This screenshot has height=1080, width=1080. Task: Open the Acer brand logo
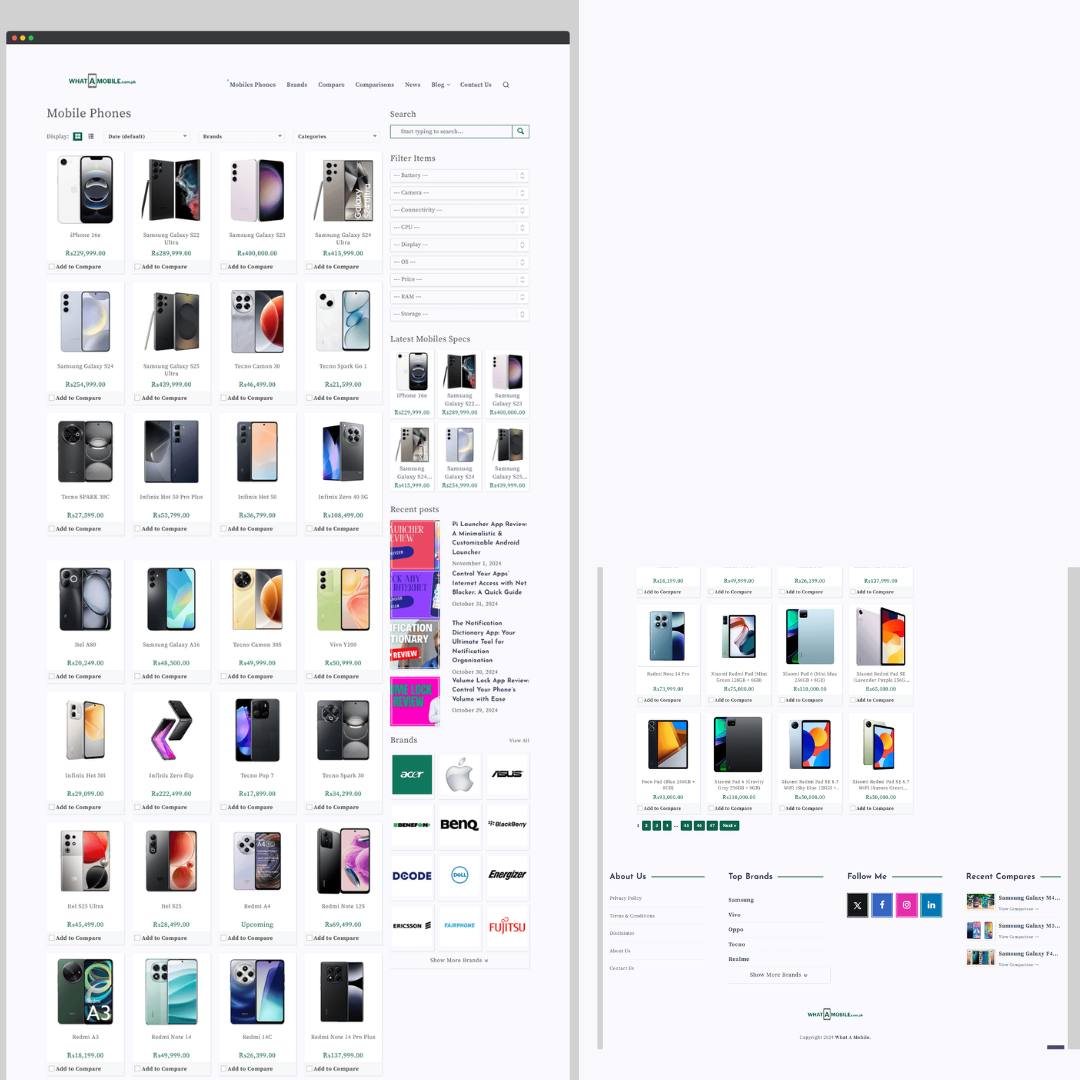[x=412, y=774]
